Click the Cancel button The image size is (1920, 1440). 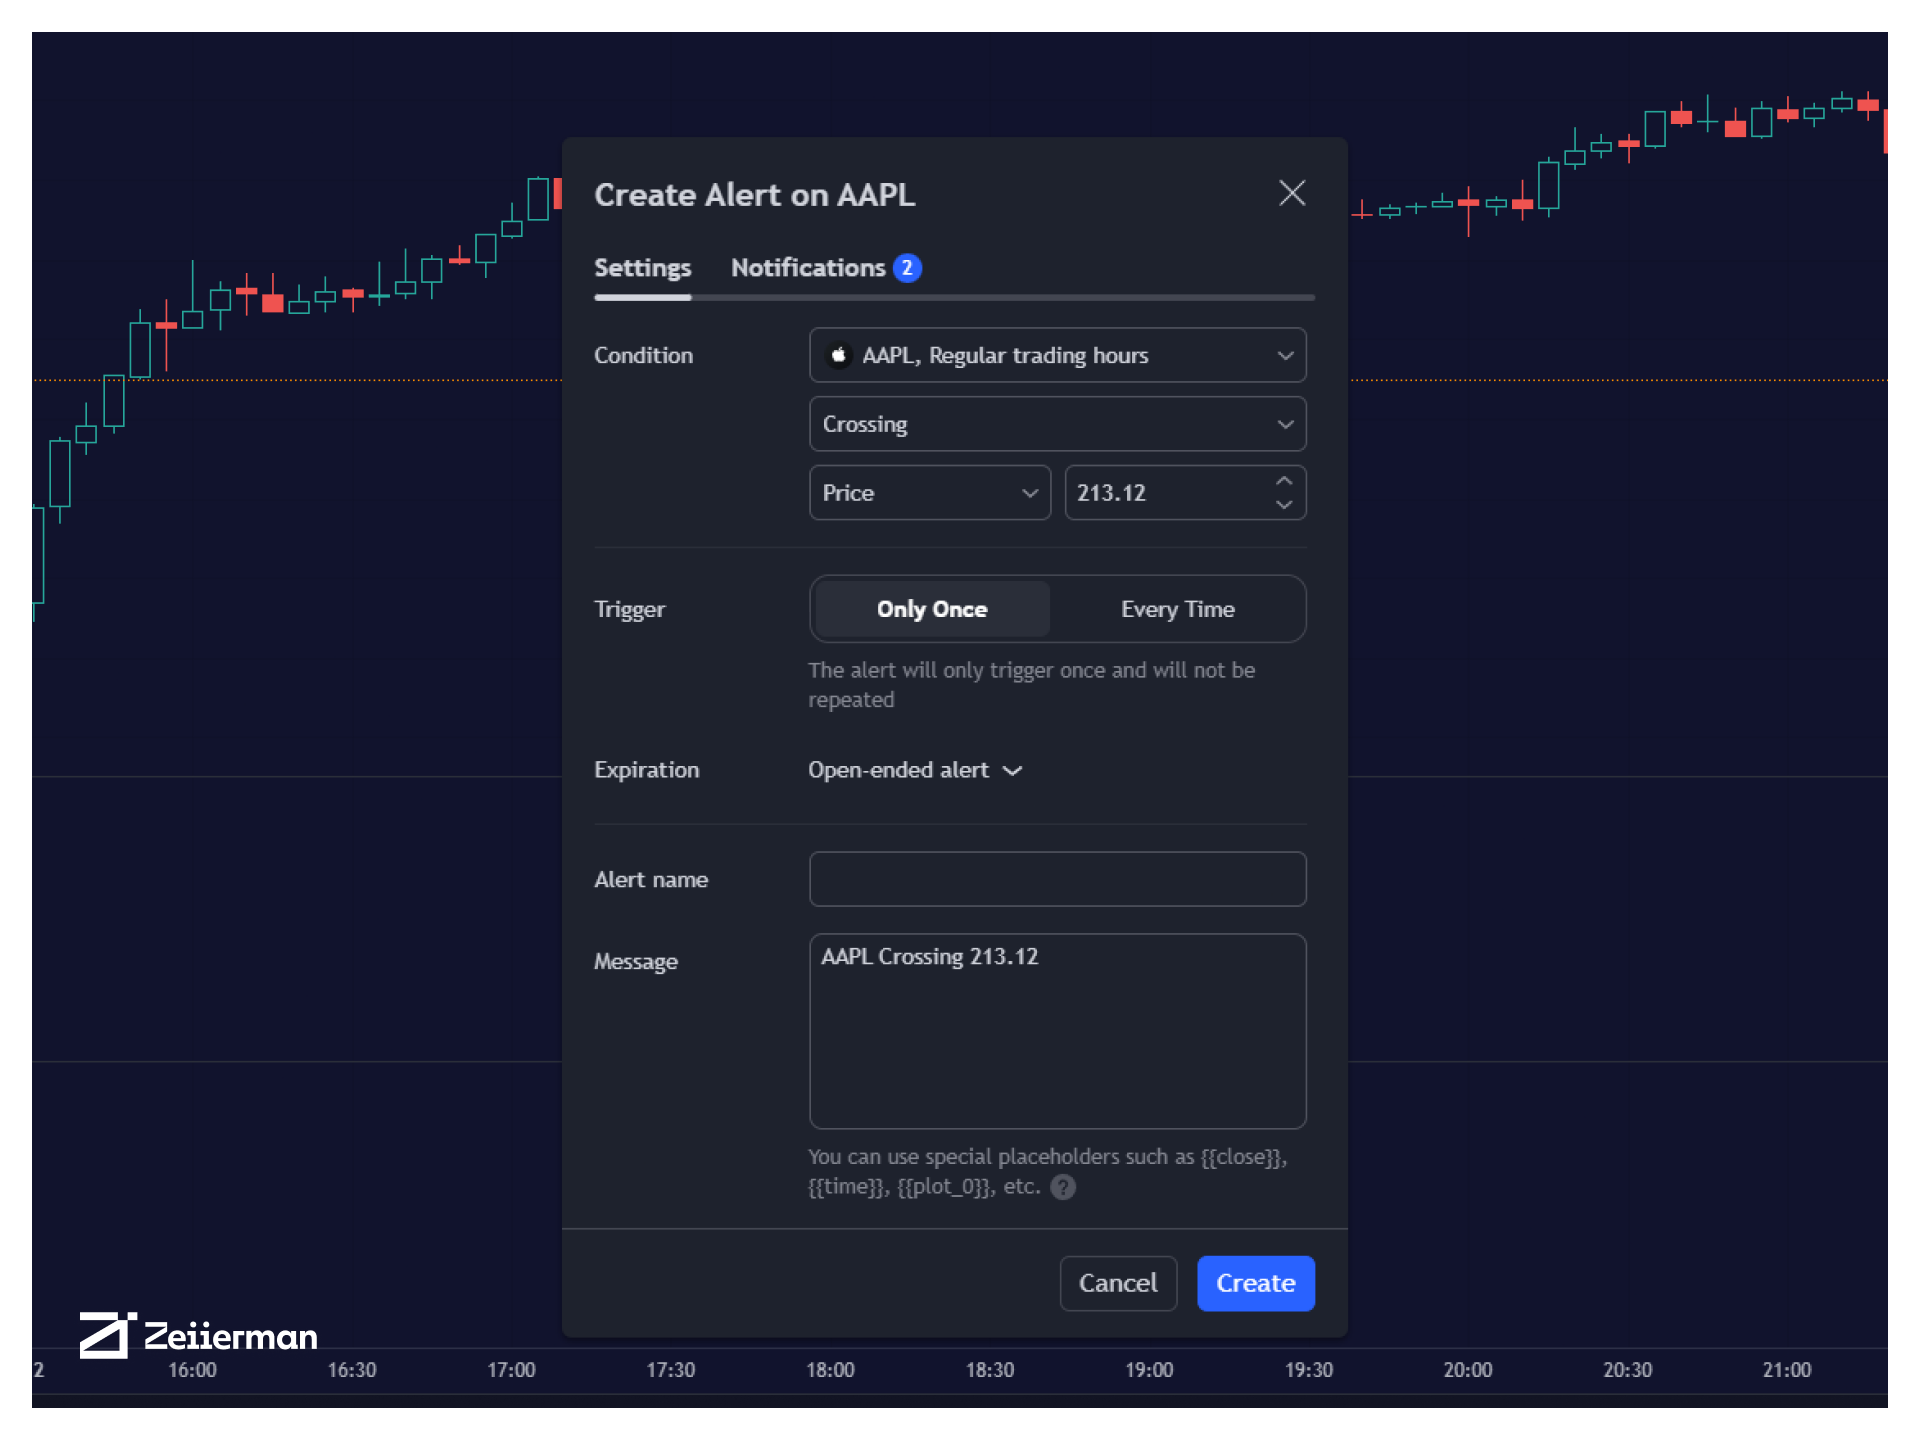click(1118, 1283)
